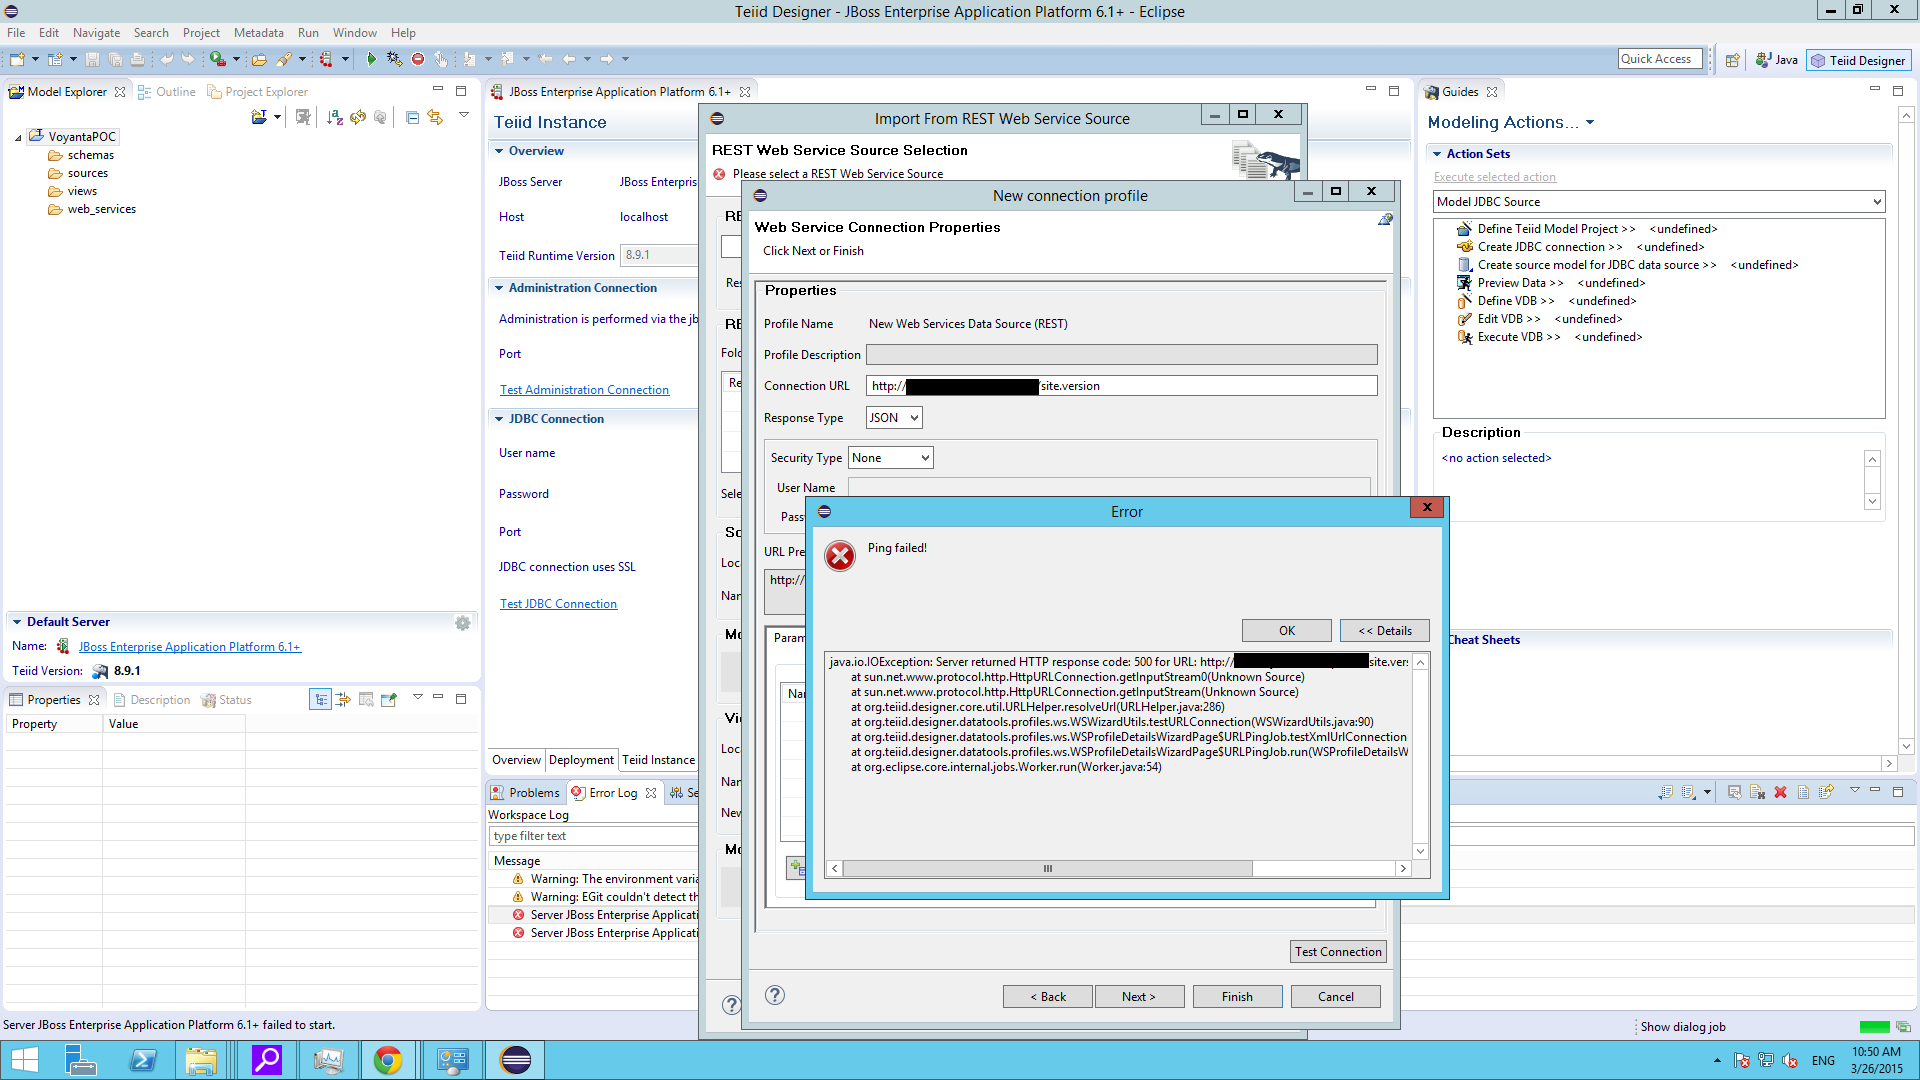
Task: Click the Refresh icon in Model Explorer toolbar
Action: [x=358, y=117]
